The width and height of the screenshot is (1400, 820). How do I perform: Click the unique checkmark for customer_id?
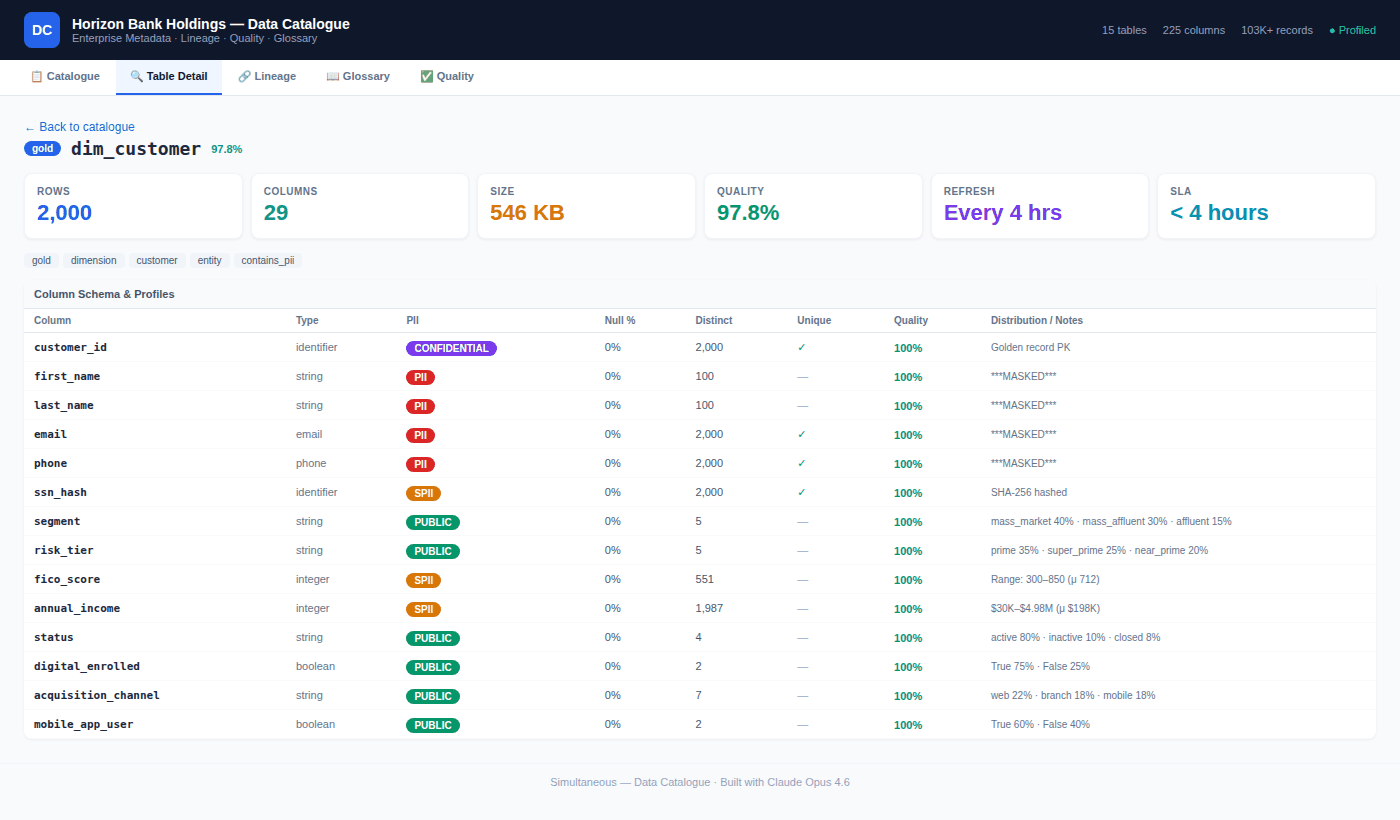point(802,348)
